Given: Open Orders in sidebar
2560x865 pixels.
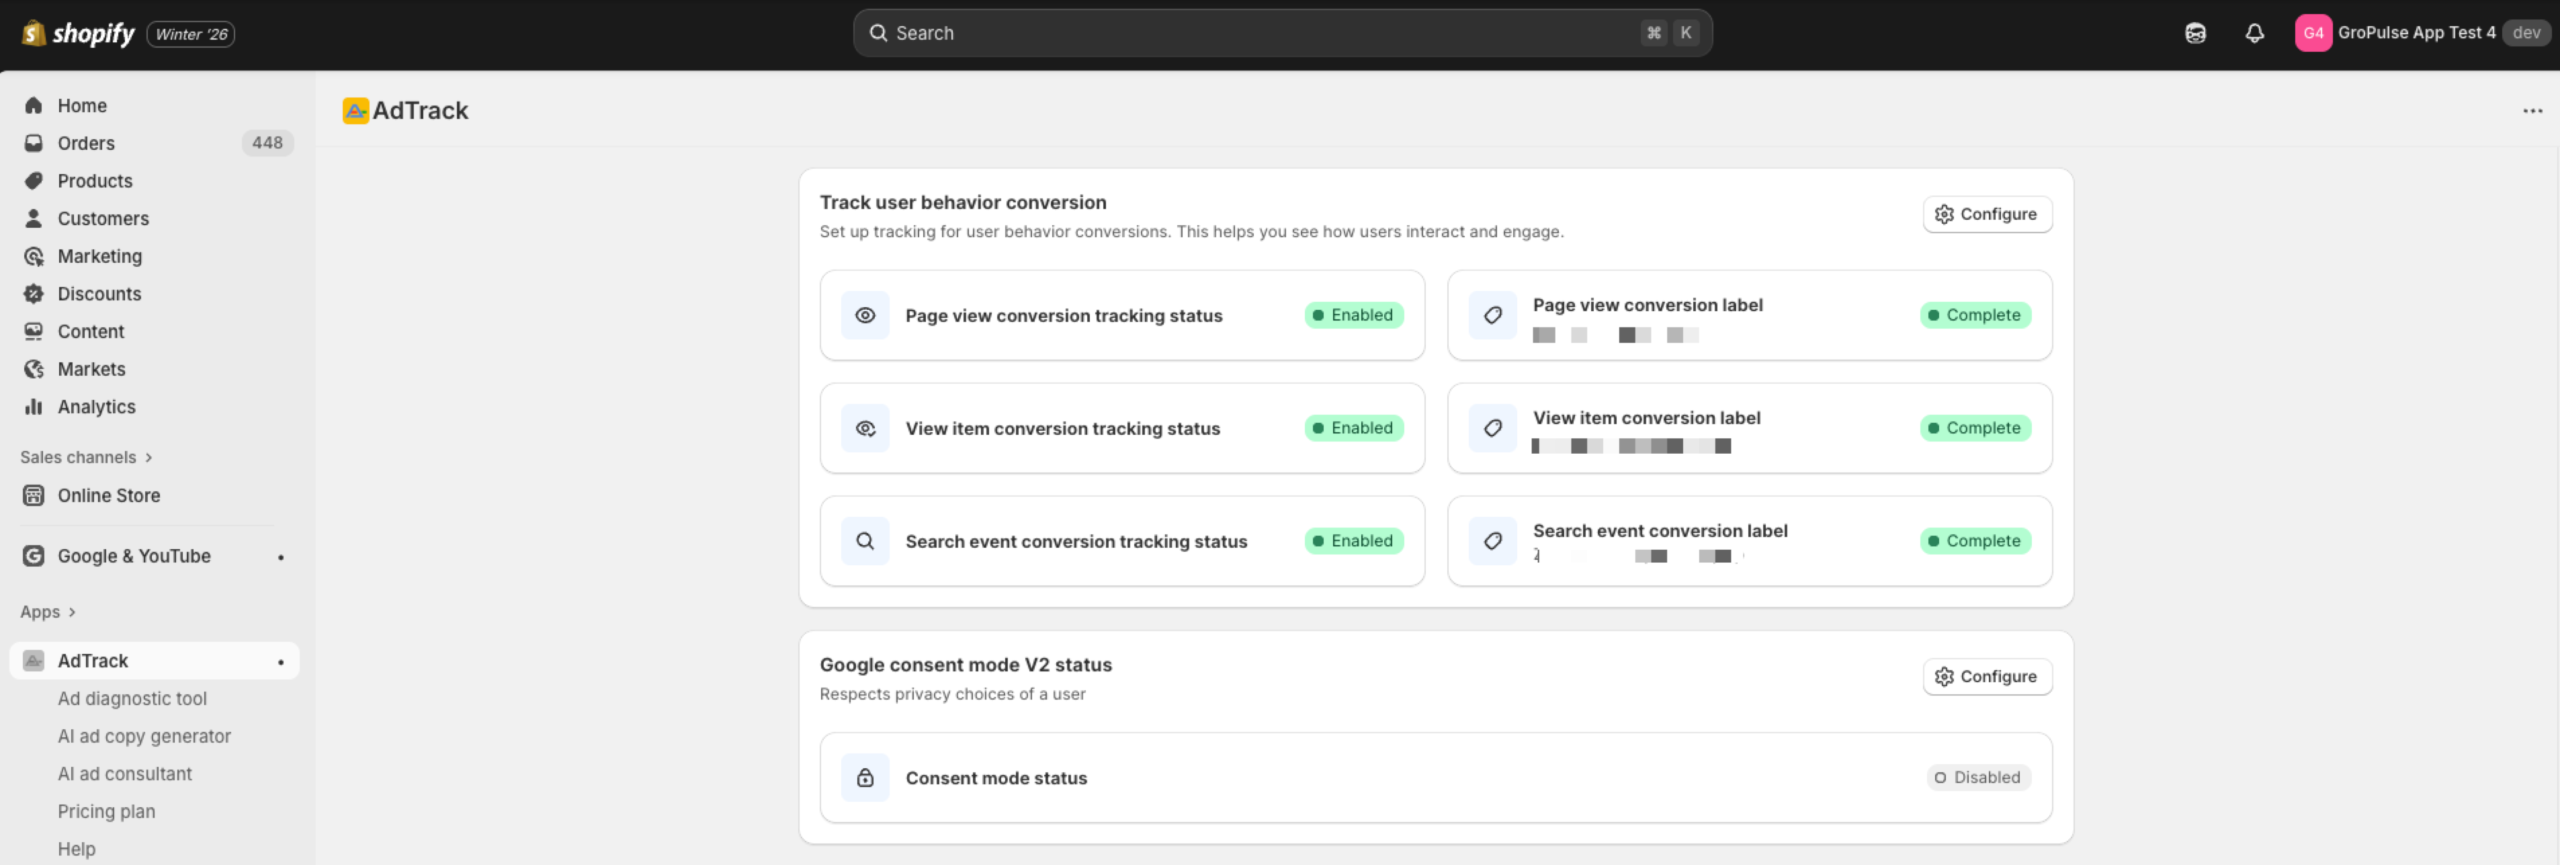Looking at the screenshot, I should click(155, 143).
